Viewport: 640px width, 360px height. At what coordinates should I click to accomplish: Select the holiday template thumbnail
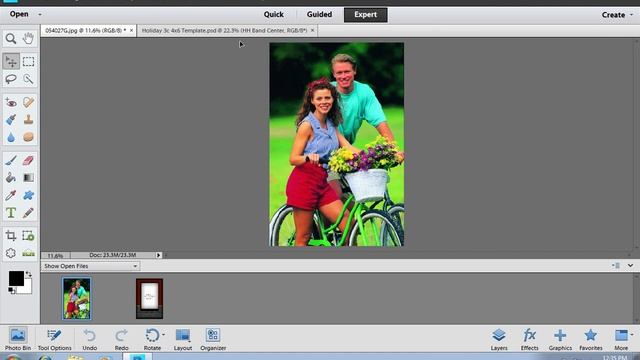(x=149, y=299)
